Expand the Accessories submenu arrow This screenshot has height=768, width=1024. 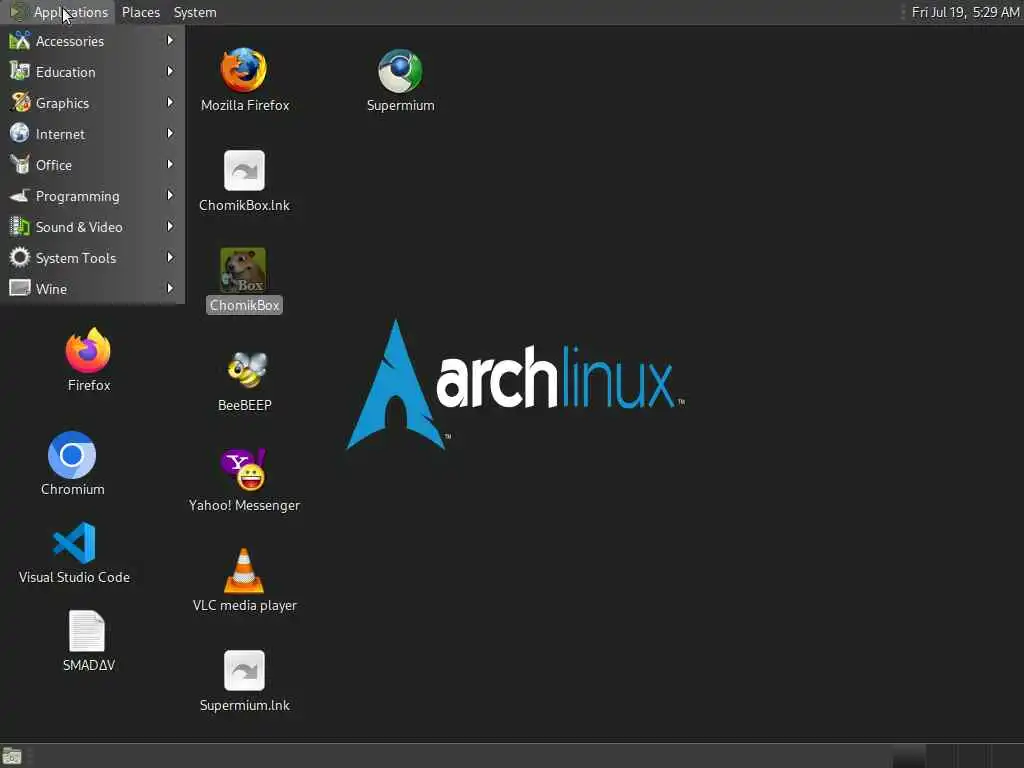tap(170, 40)
